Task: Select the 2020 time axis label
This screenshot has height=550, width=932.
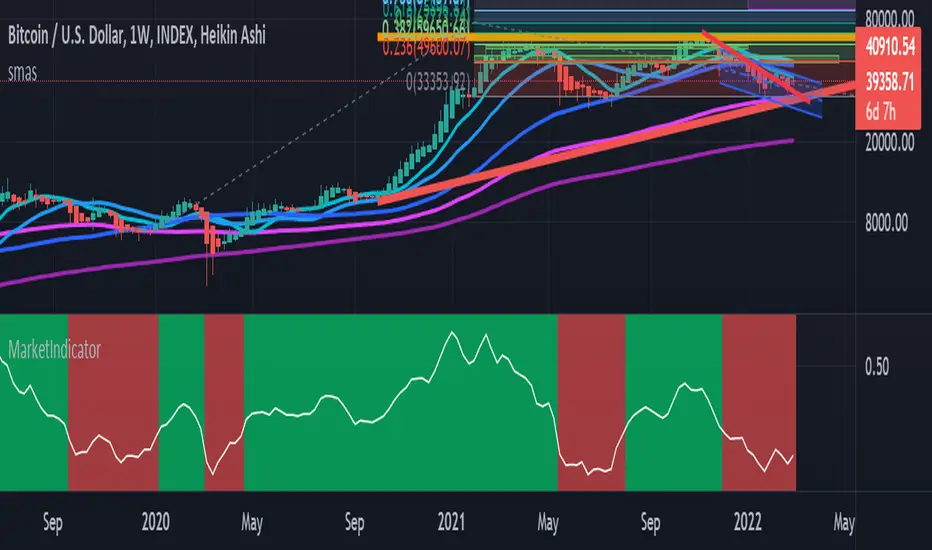Action: point(155,522)
